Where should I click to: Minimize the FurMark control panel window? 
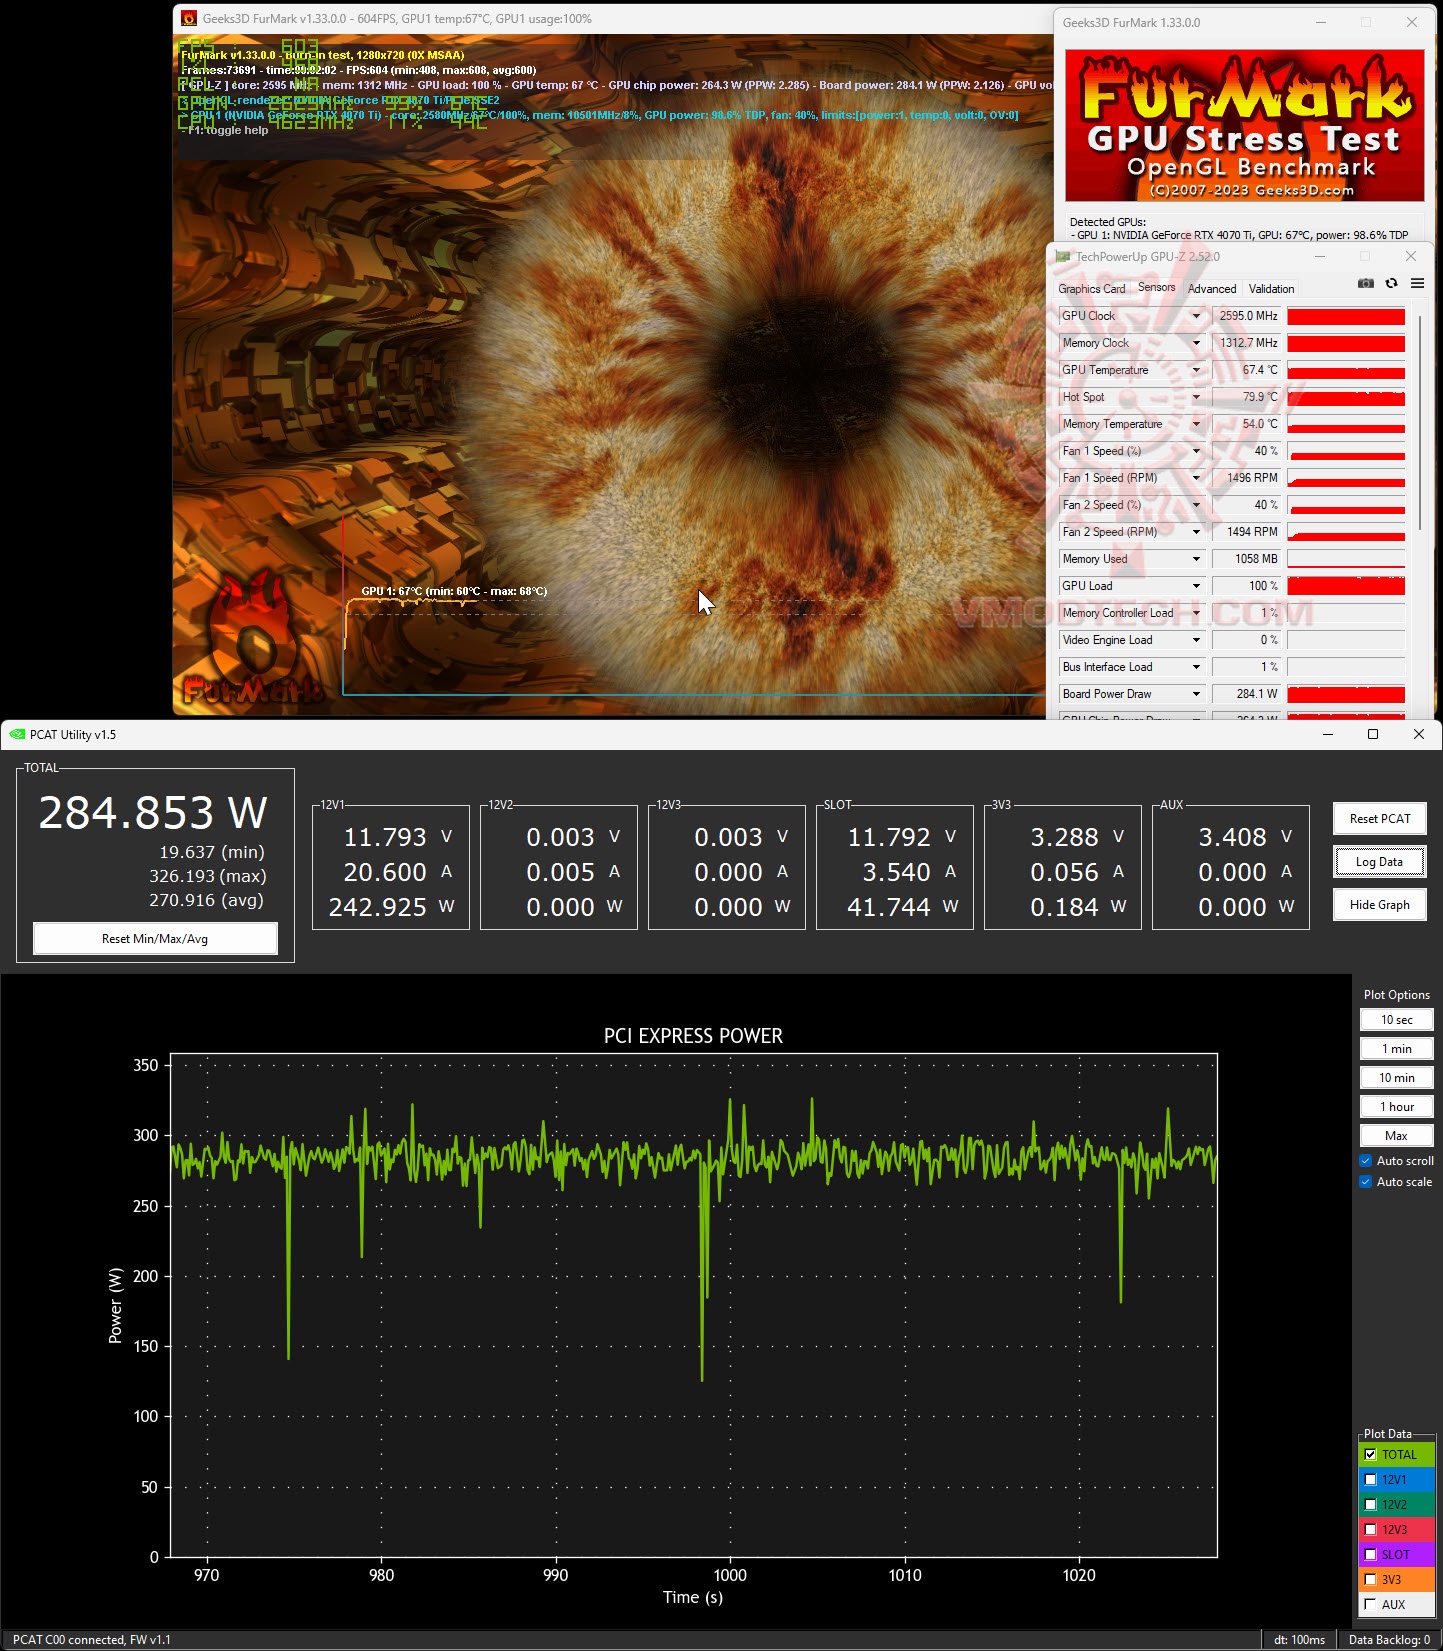1321,22
